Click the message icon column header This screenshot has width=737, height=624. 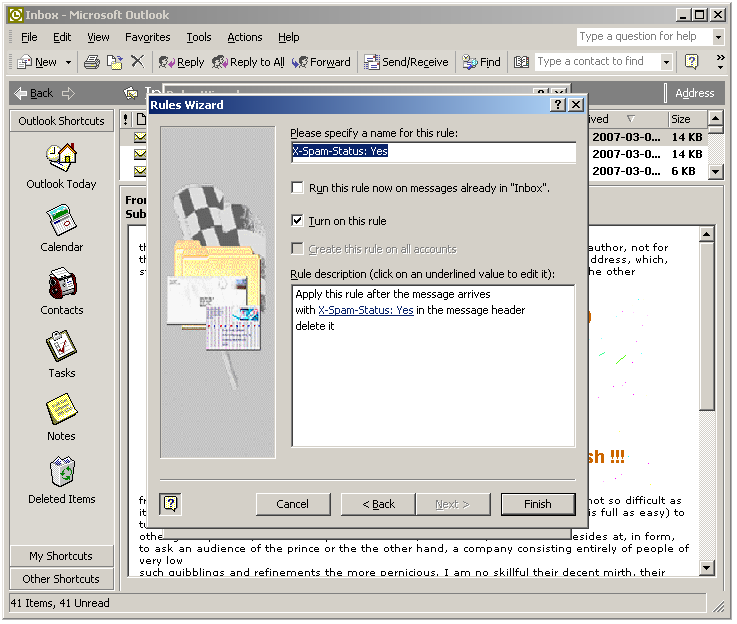[x=141, y=119]
